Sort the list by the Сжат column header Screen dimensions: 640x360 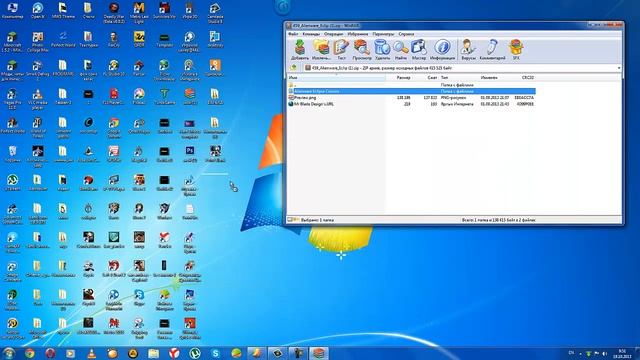425,78
